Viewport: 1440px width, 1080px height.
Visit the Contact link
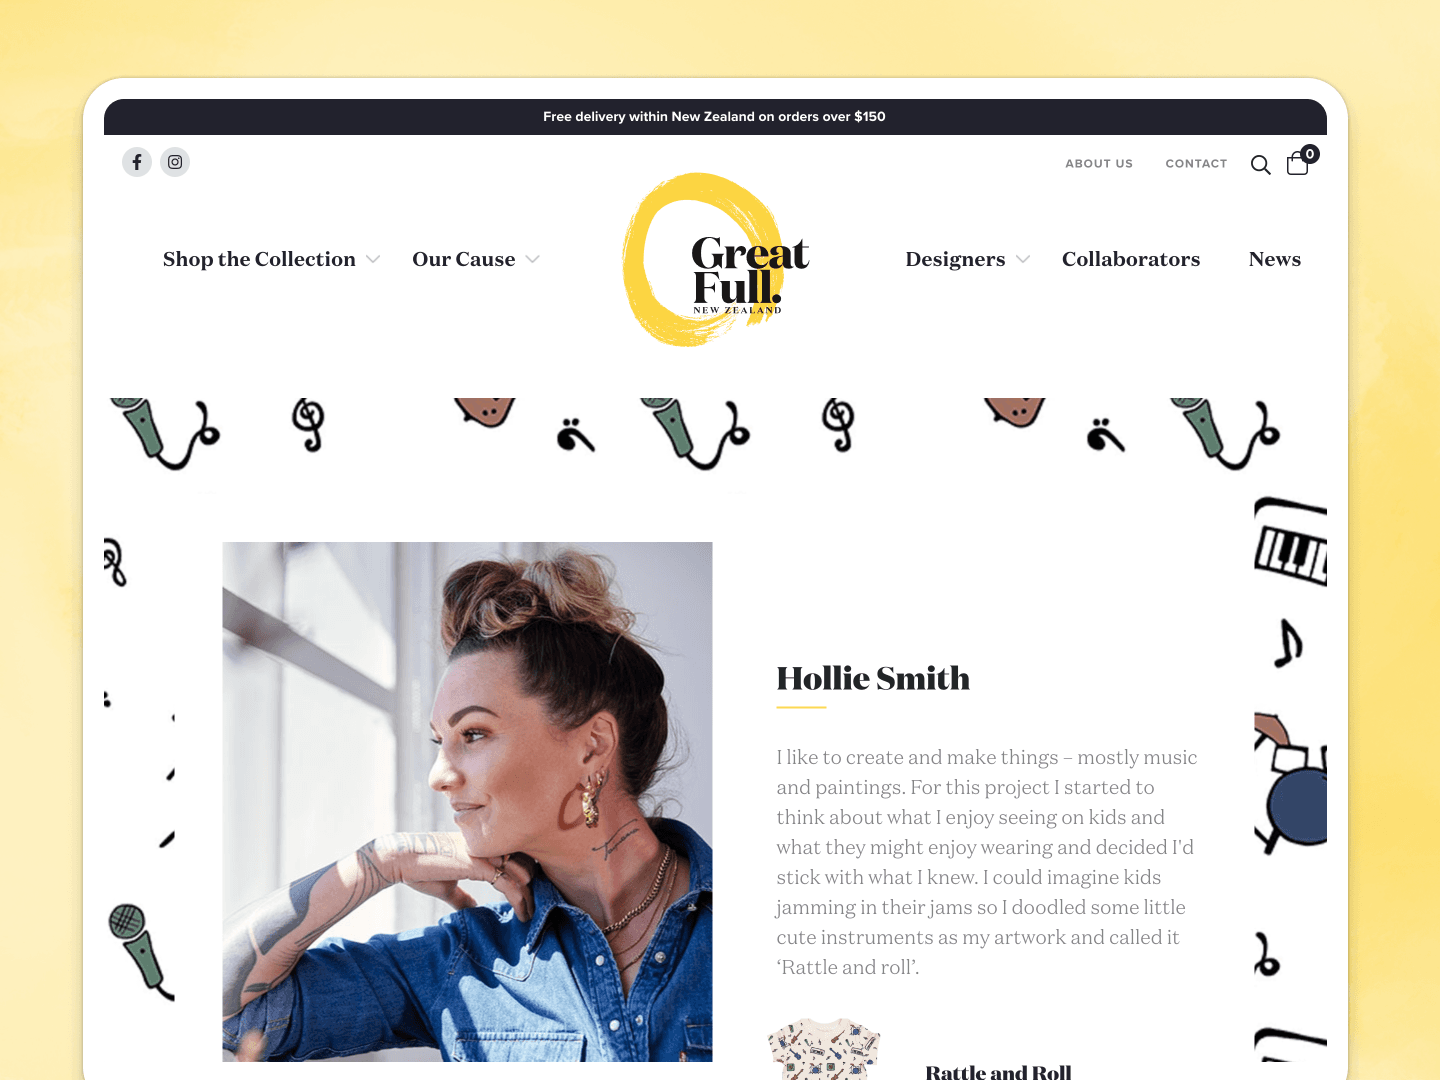pyautogui.click(x=1196, y=164)
